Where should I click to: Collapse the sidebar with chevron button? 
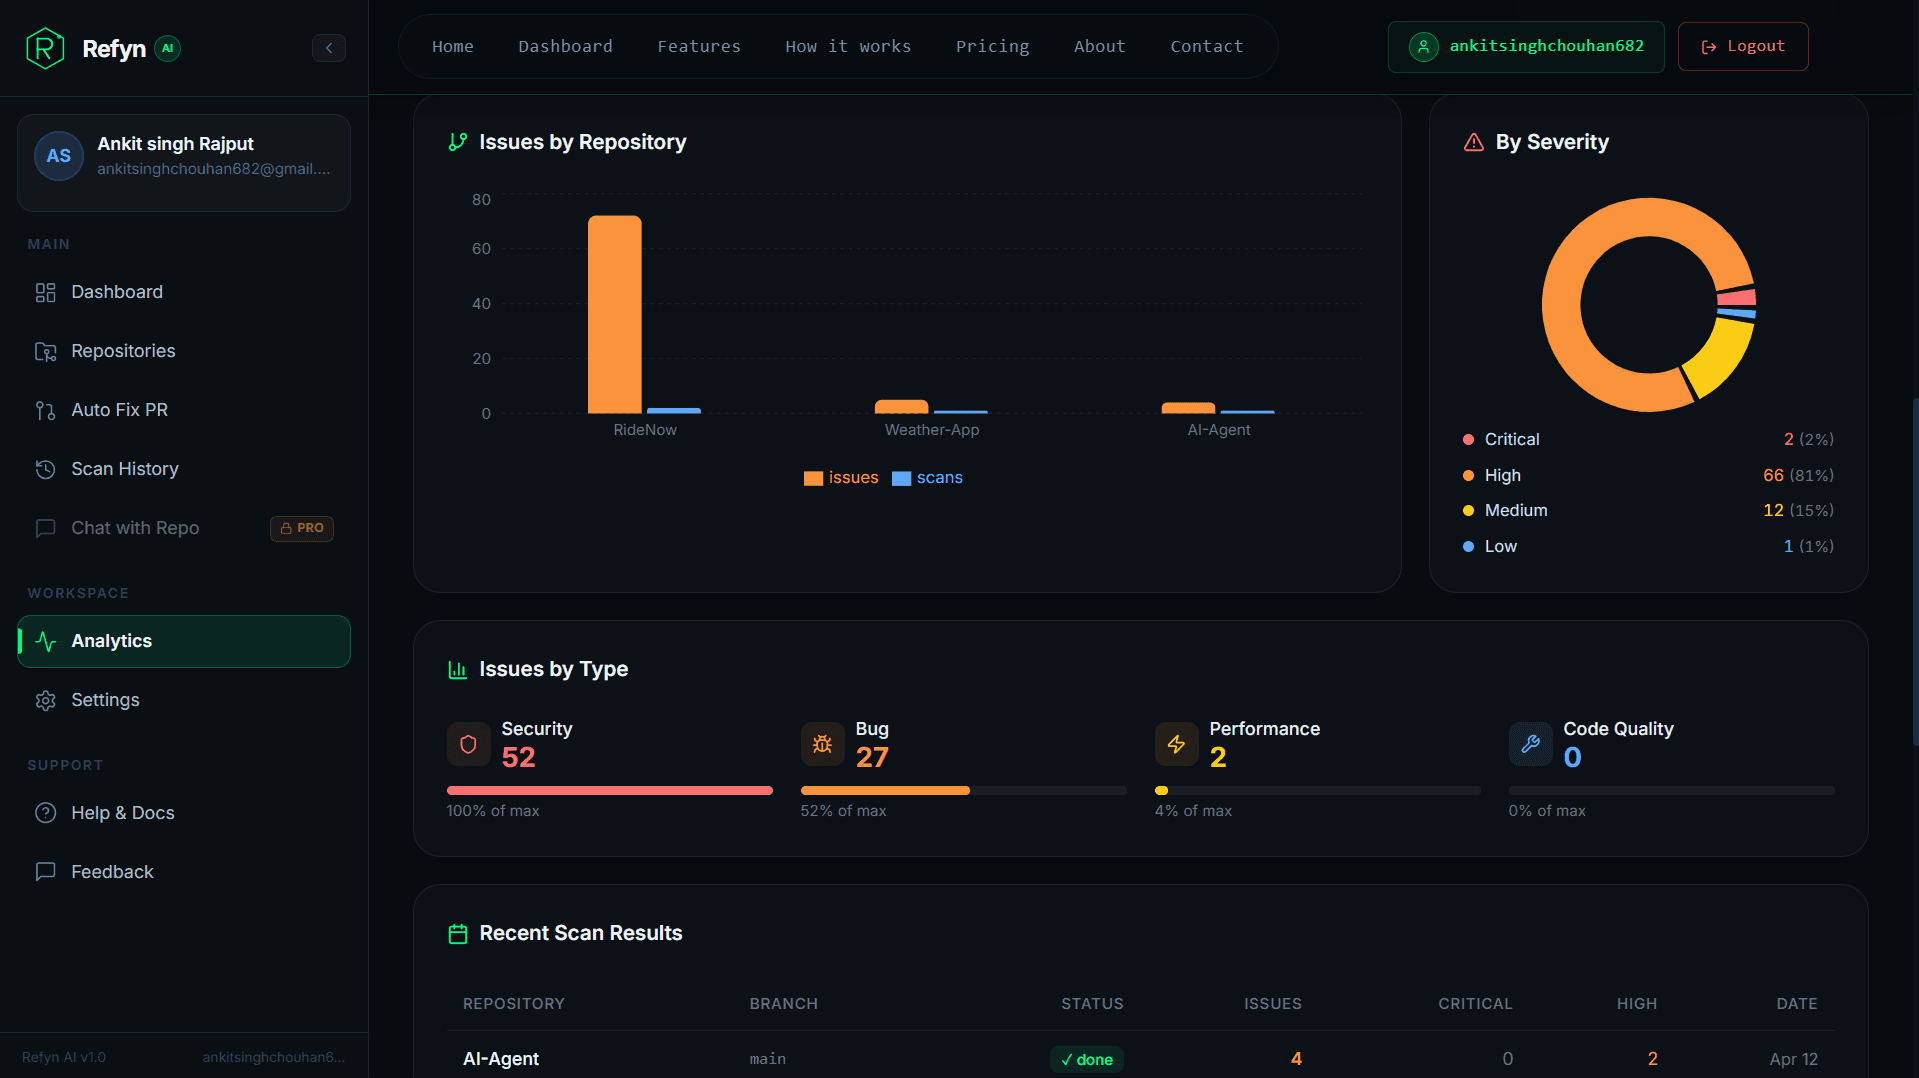(328, 48)
